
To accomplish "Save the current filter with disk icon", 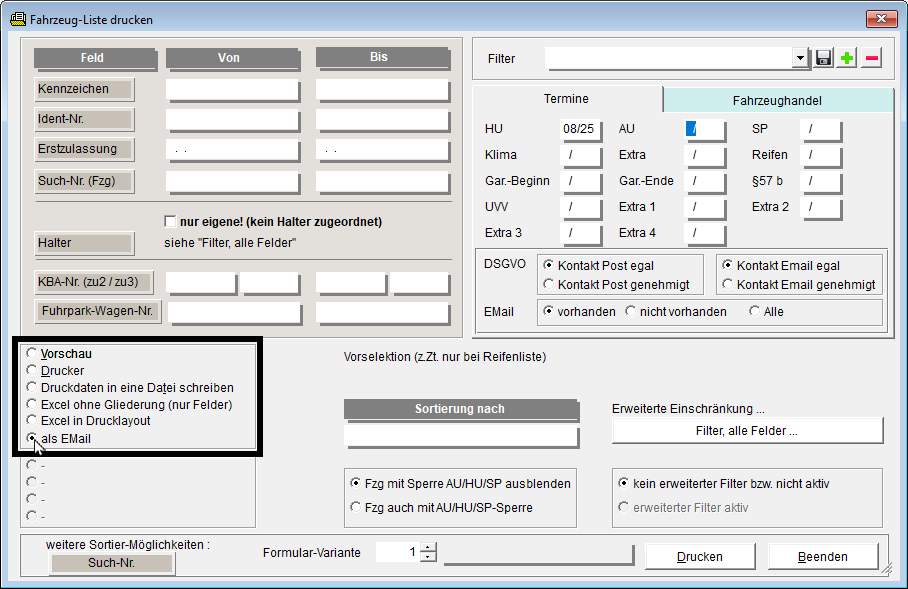I will click(823, 58).
